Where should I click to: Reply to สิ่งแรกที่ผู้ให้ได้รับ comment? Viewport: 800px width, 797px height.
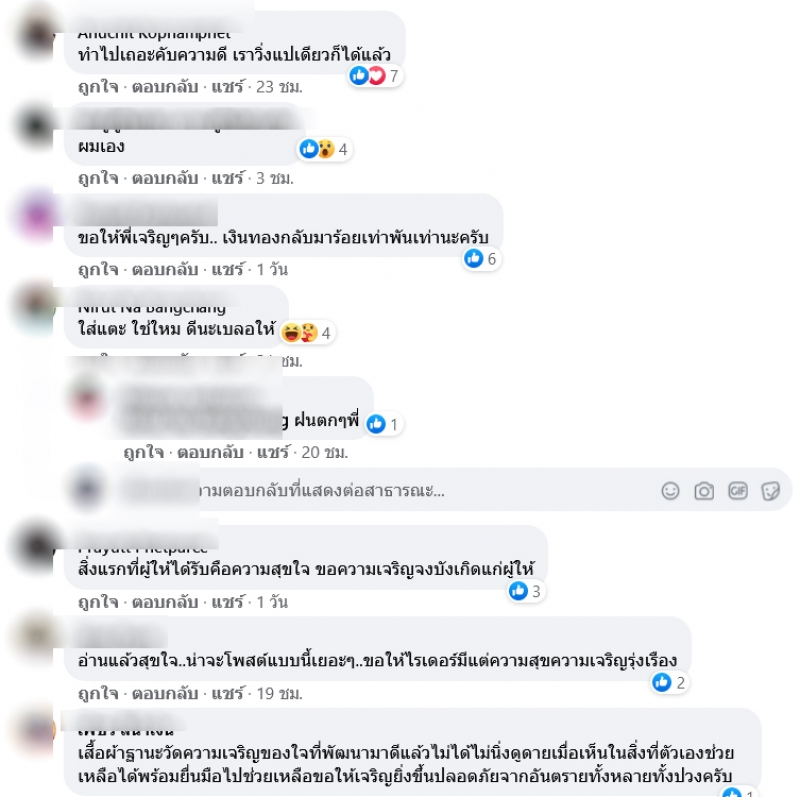point(165,602)
